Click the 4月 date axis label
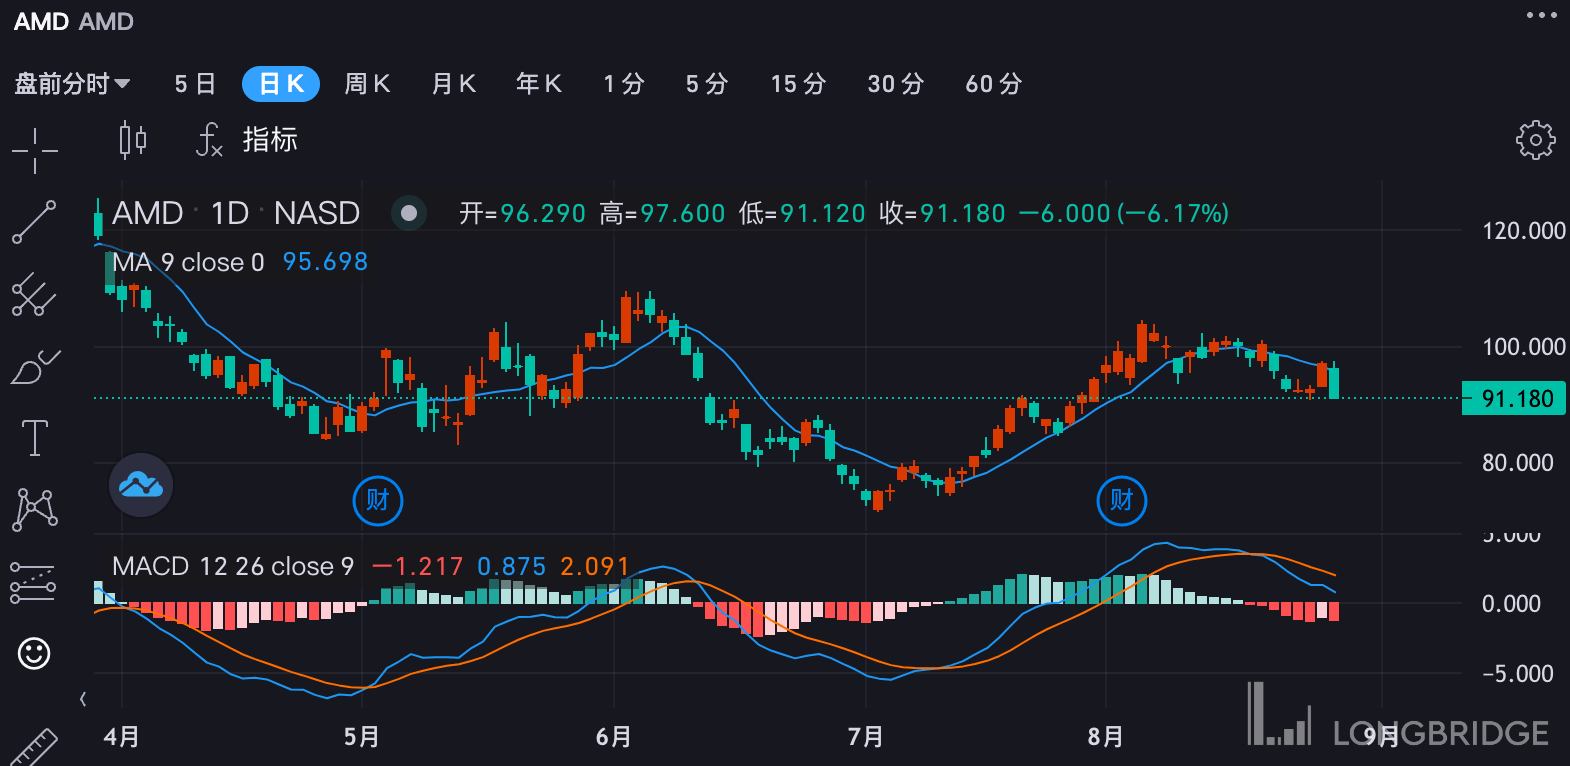This screenshot has height=766, width=1570. coord(122,737)
